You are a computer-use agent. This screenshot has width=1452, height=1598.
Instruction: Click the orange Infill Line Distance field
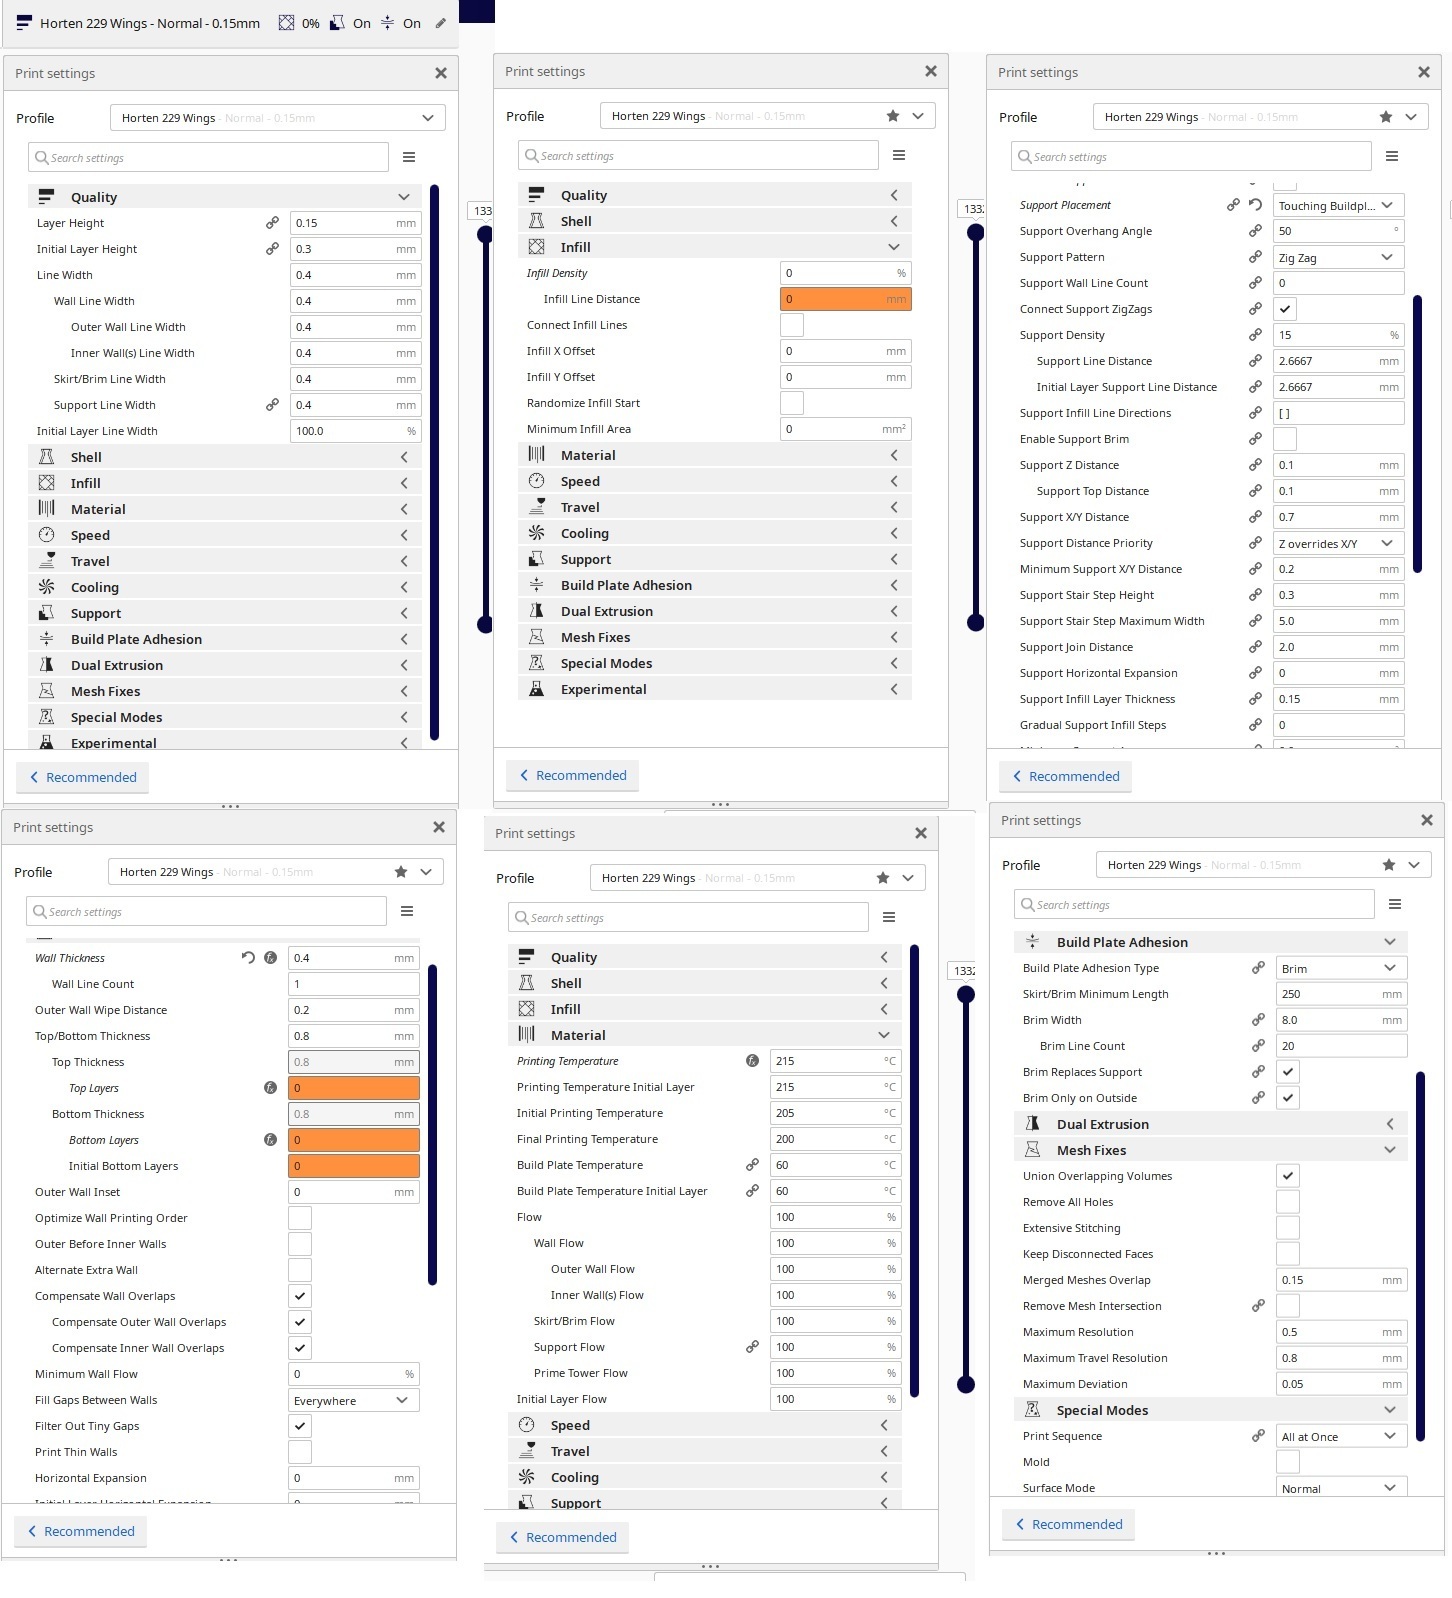pos(845,299)
